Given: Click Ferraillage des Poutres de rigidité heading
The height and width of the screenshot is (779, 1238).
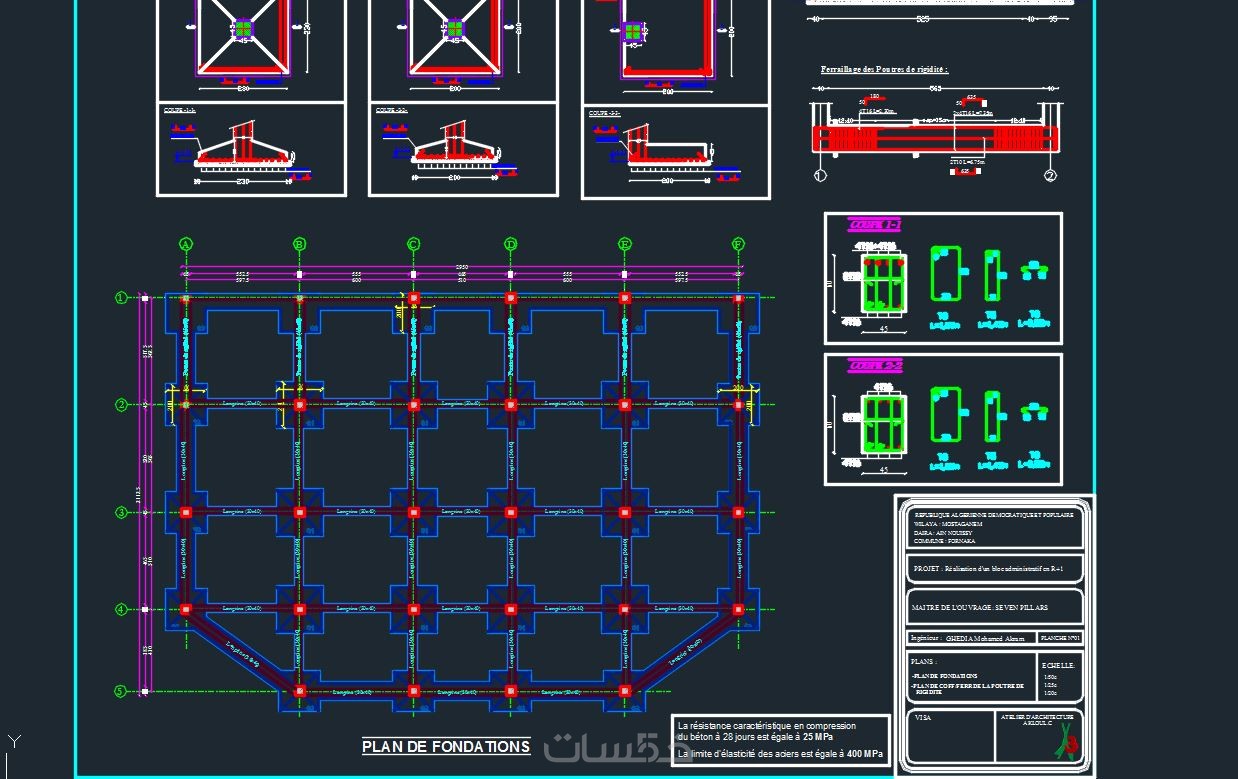Looking at the screenshot, I should point(884,70).
